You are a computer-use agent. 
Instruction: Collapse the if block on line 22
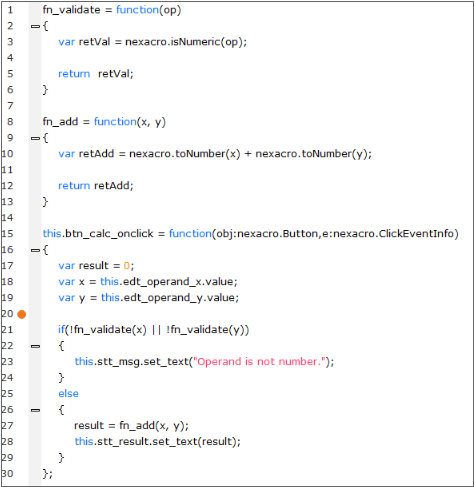click(35, 346)
